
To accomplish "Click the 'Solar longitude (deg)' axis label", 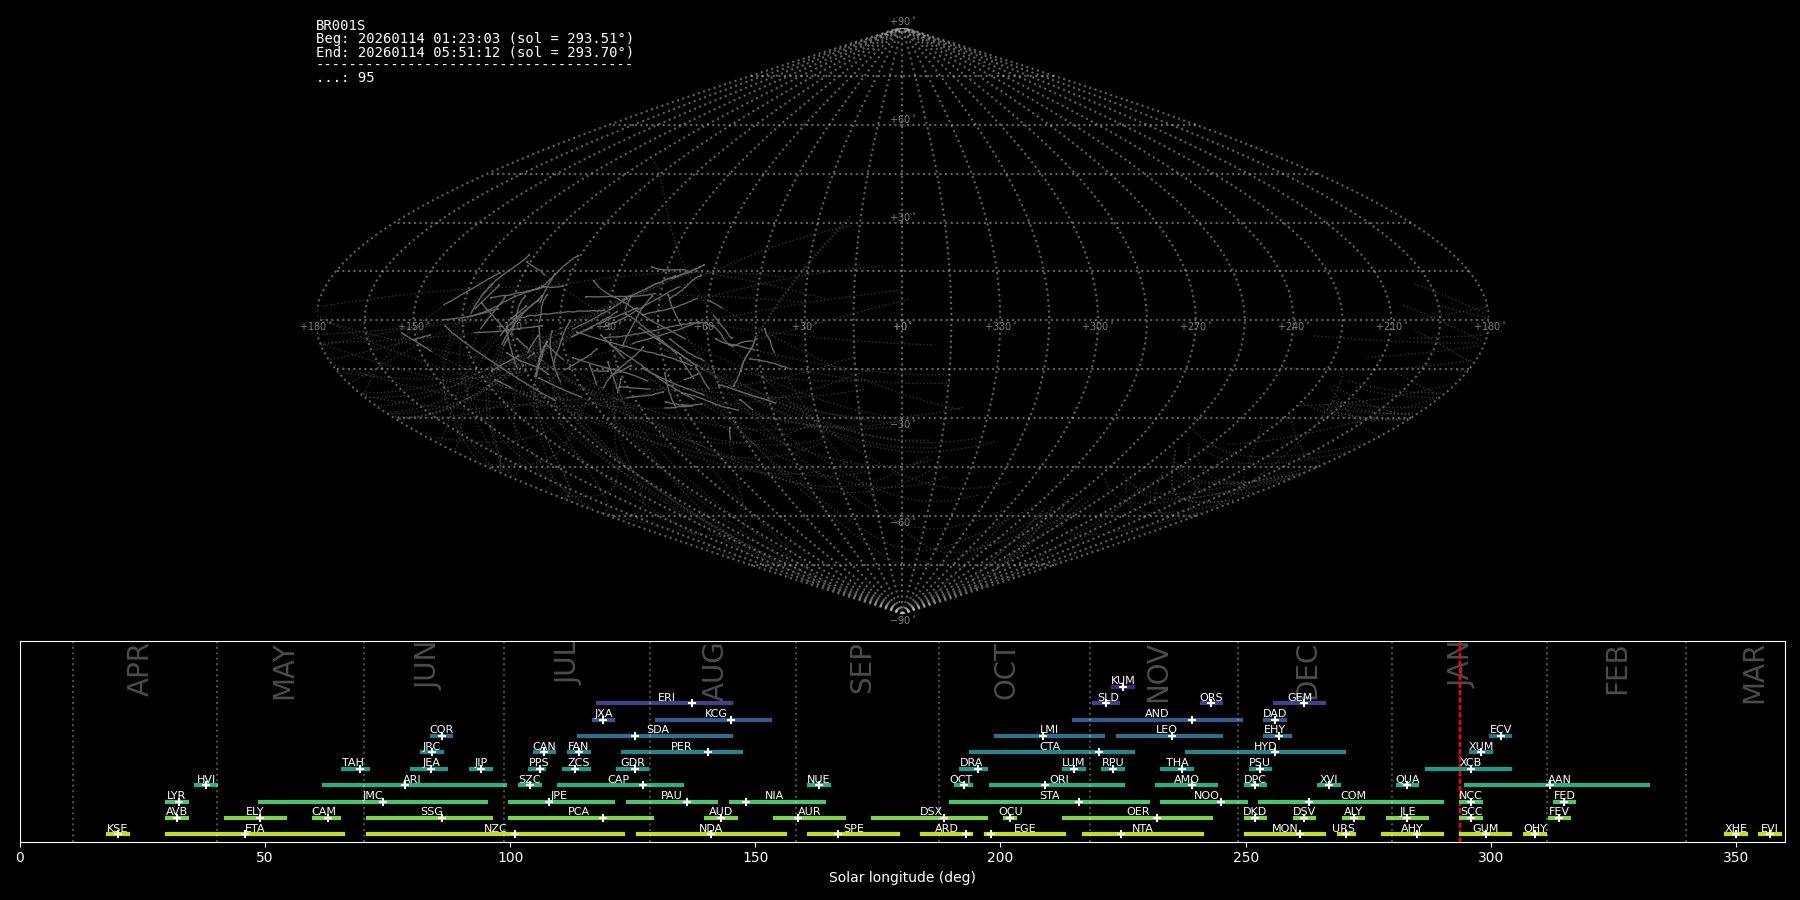I will click(x=902, y=878).
